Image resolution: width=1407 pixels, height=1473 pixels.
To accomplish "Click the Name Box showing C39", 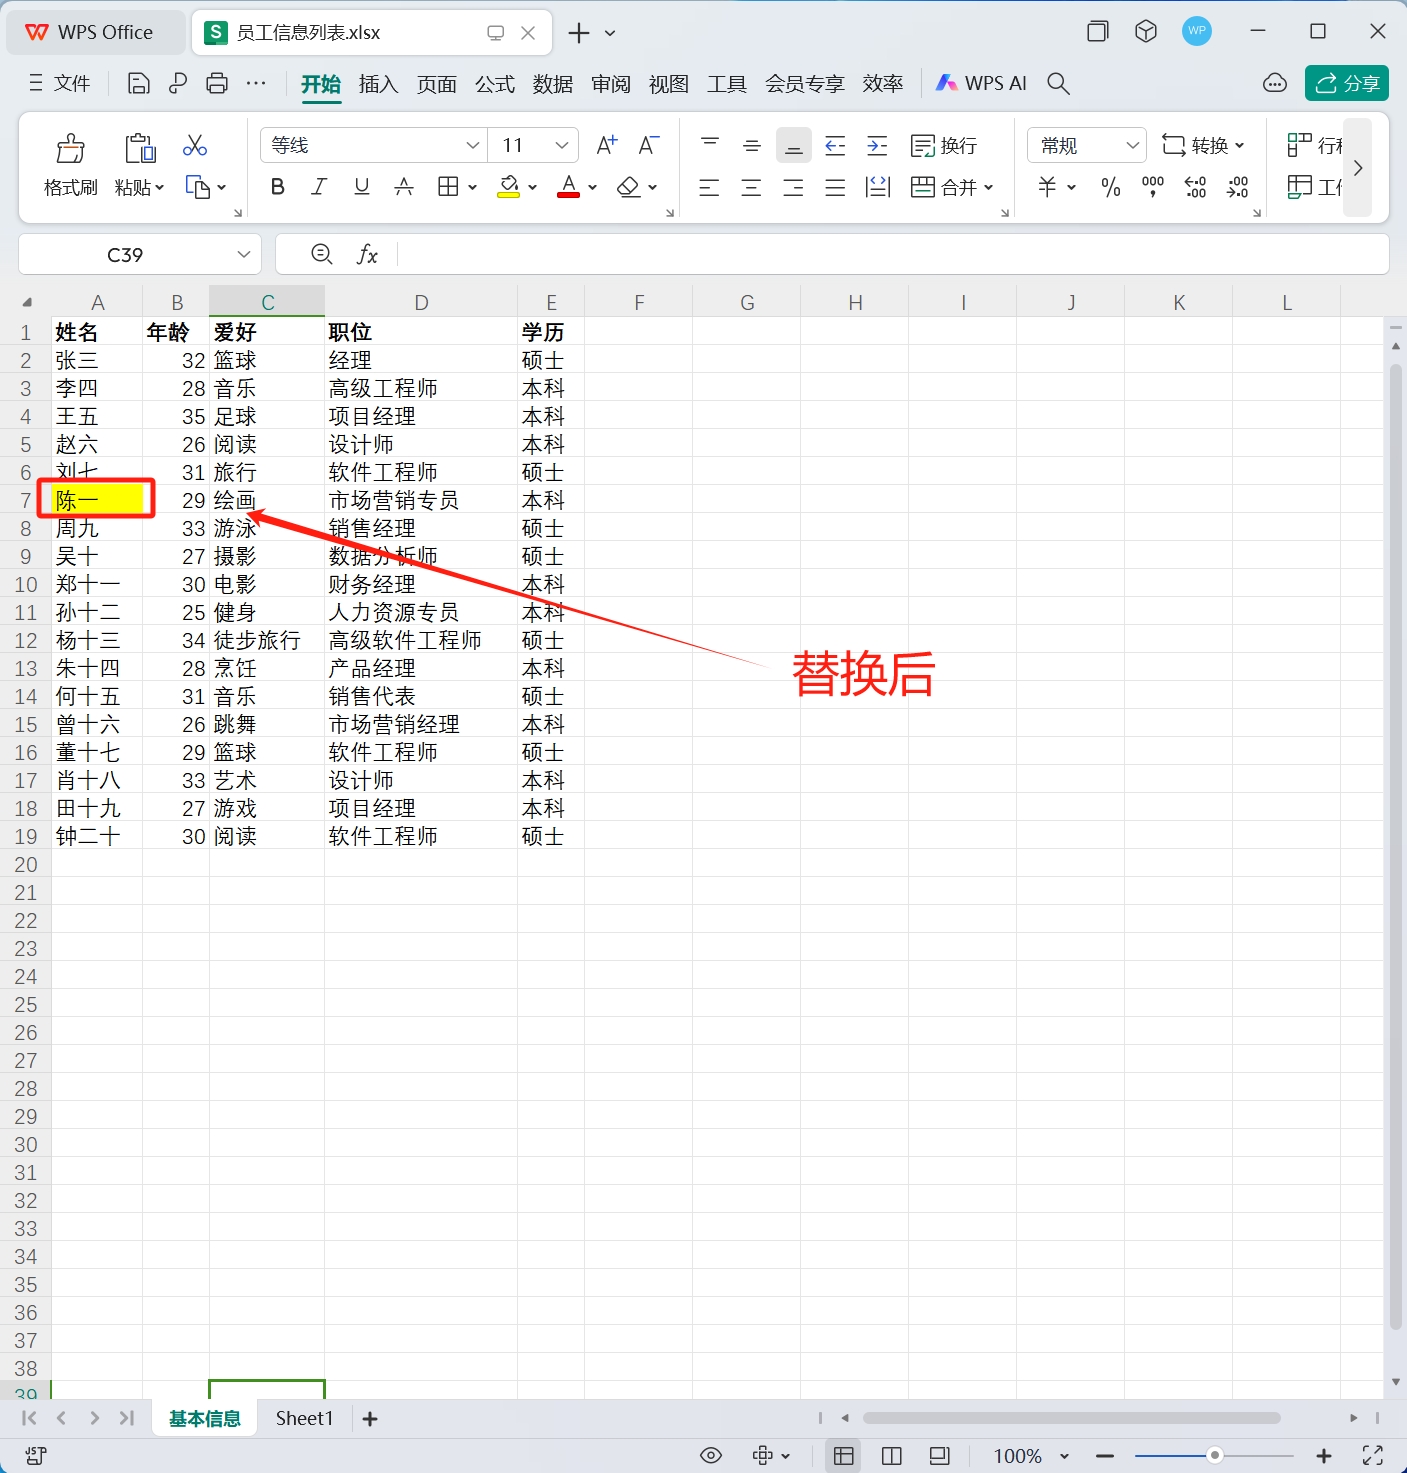I will [x=127, y=254].
